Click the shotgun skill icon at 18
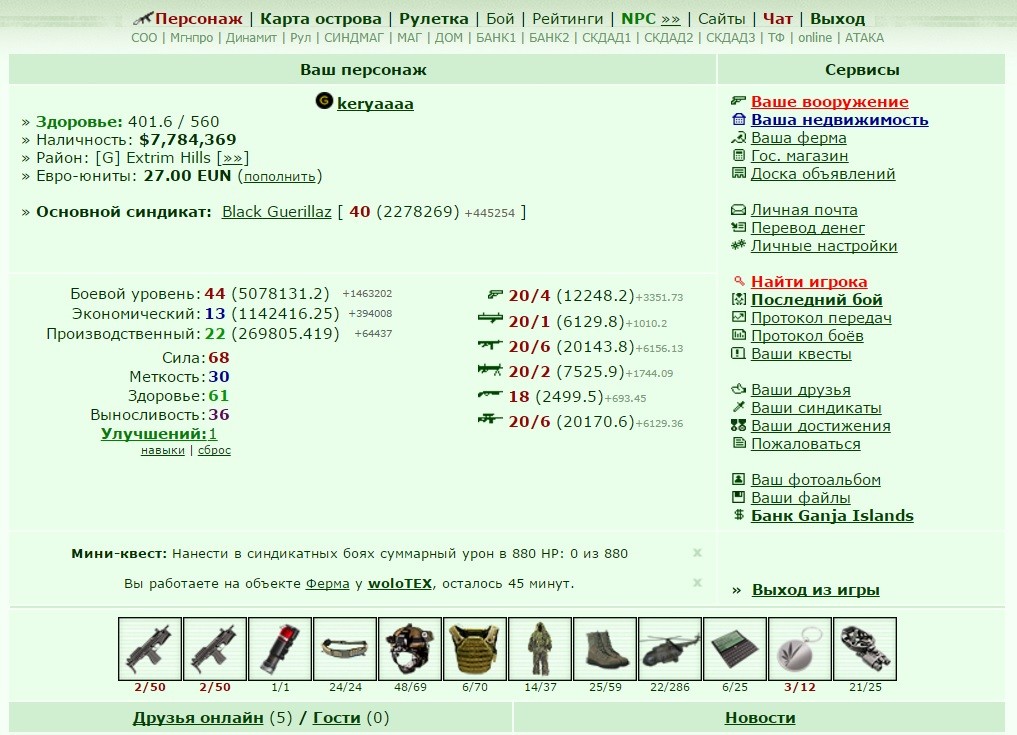 click(490, 394)
